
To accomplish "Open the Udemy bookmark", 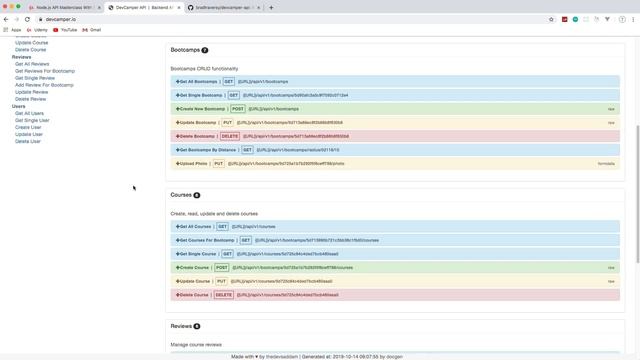I will (37, 30).
